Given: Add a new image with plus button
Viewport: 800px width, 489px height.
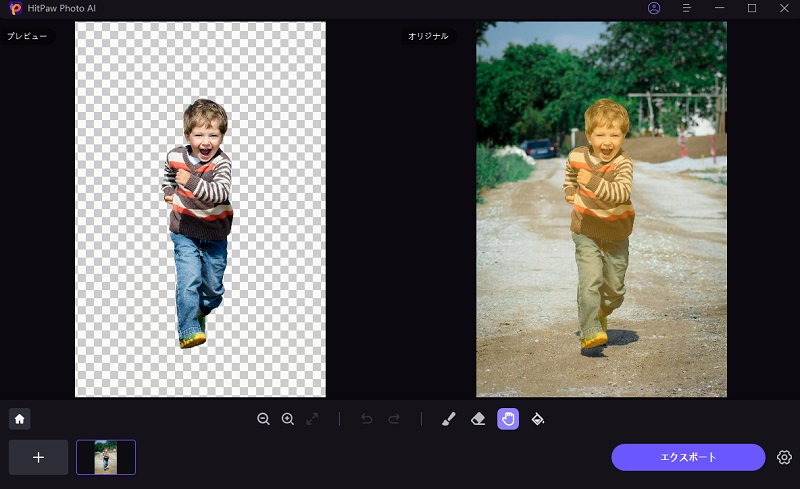Looking at the screenshot, I should pos(39,457).
